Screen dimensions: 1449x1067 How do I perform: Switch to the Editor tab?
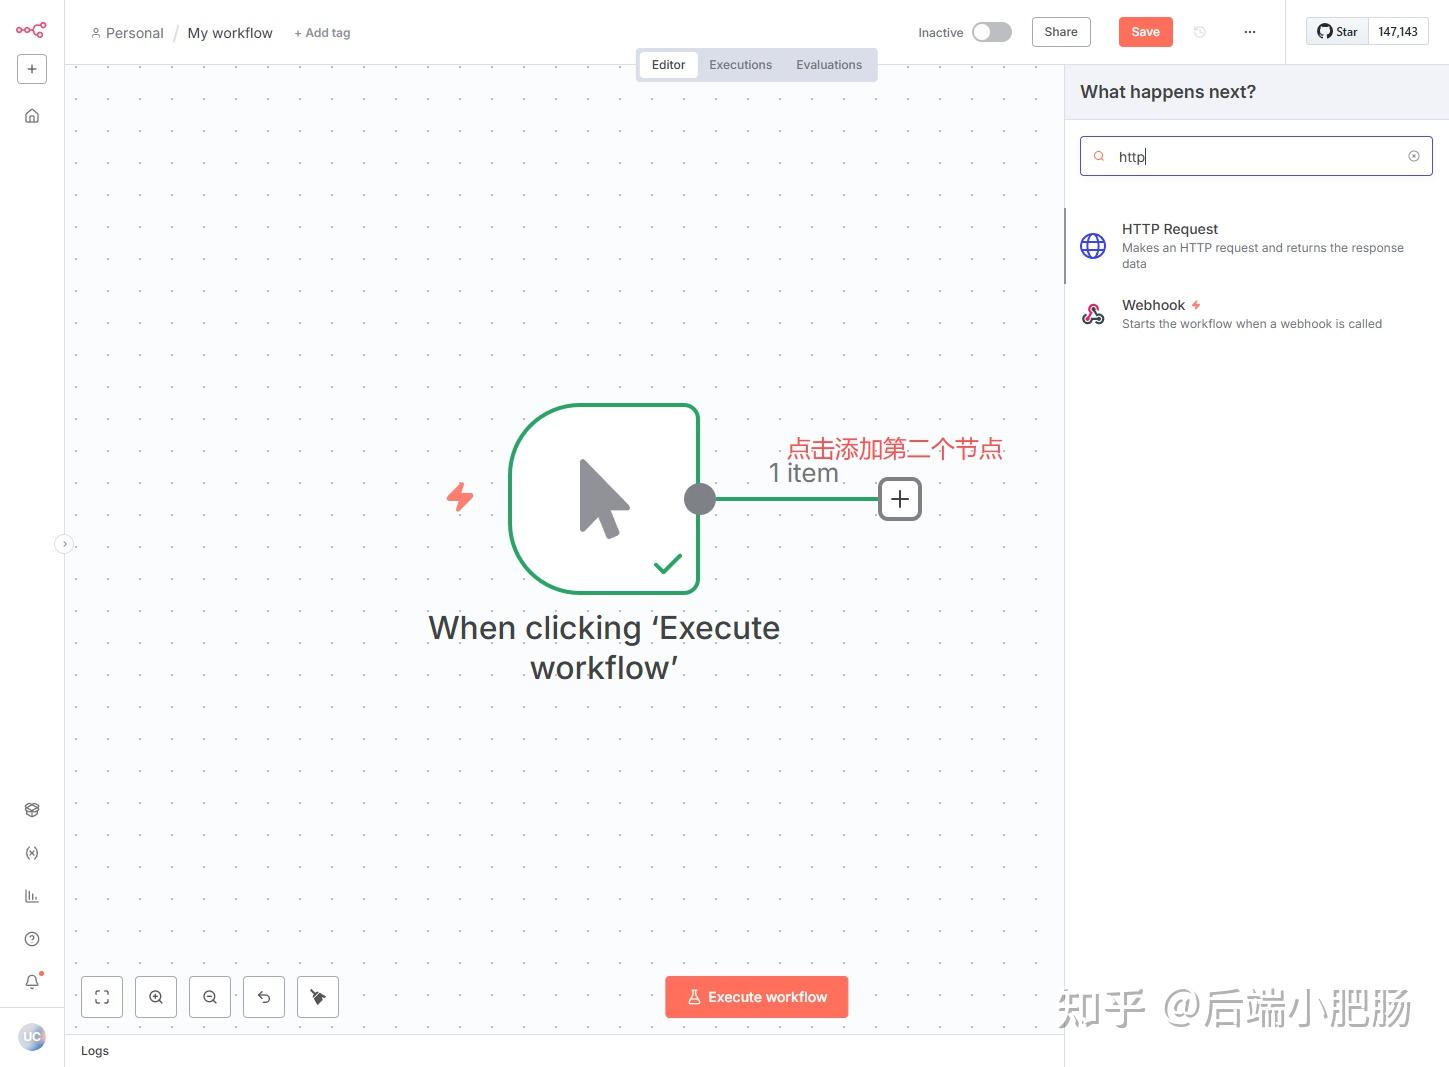click(668, 65)
